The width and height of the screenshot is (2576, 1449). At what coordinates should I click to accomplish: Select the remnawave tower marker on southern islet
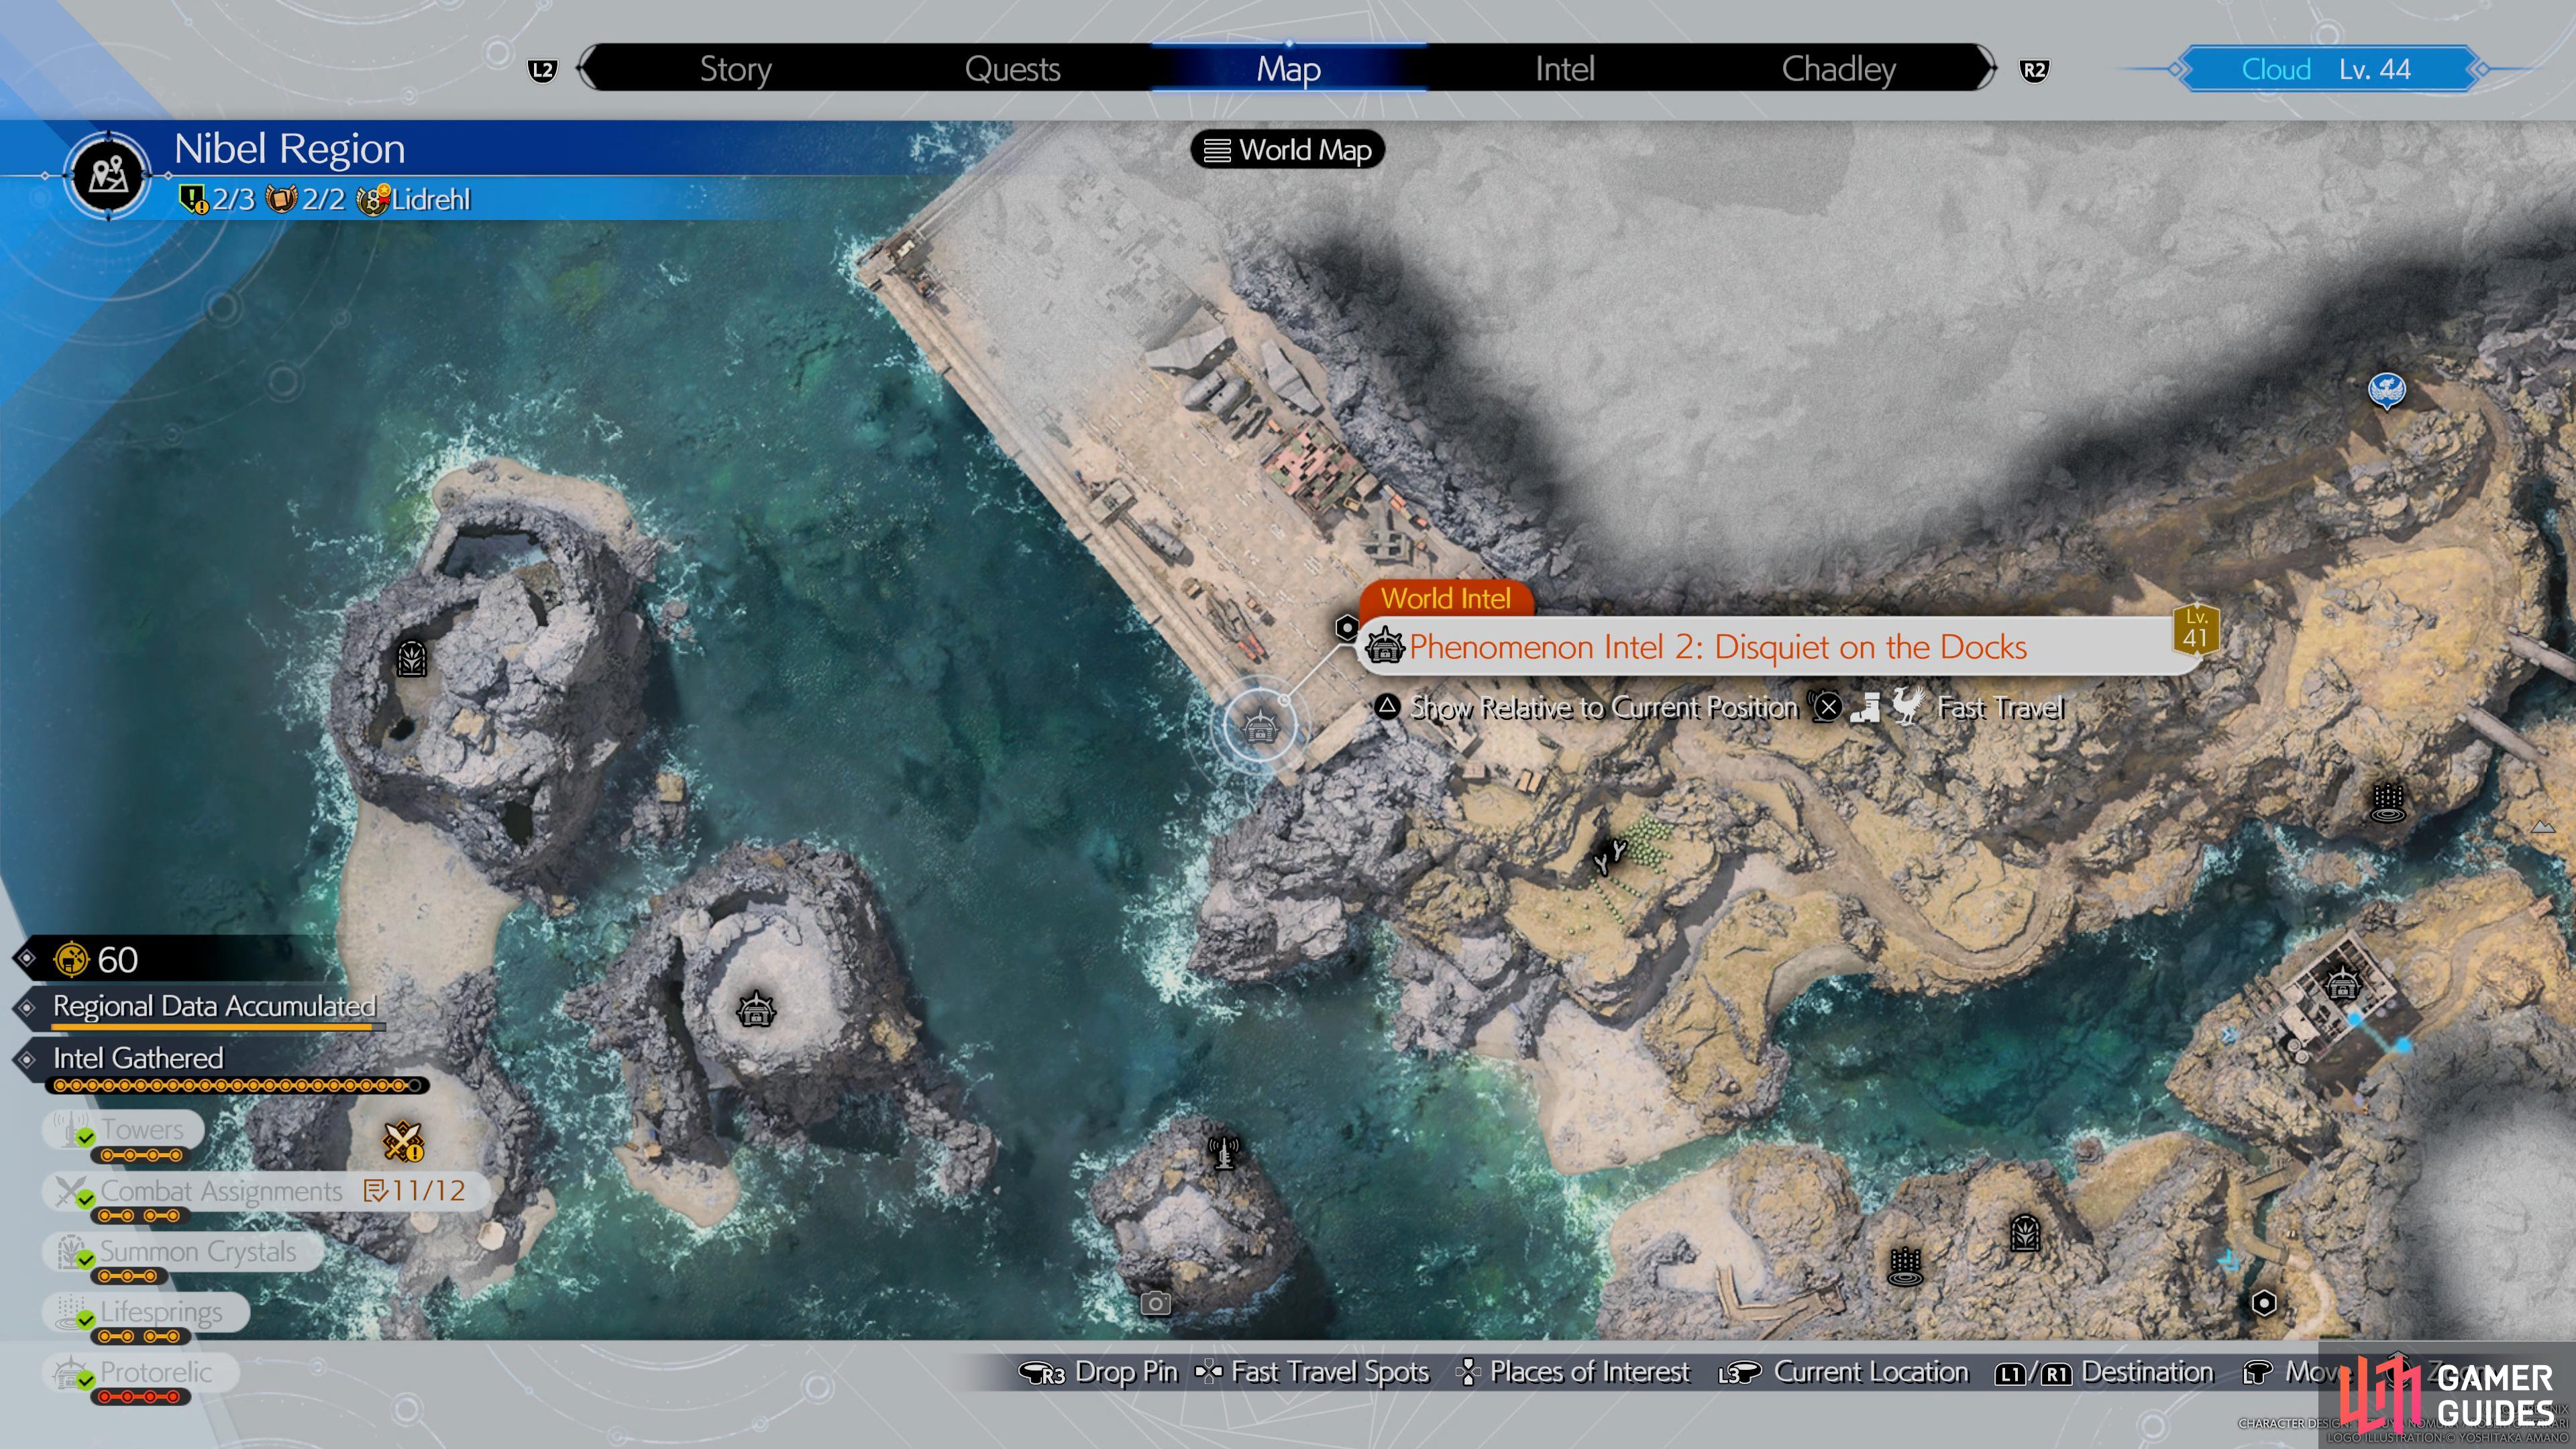pyautogui.click(x=1224, y=1152)
